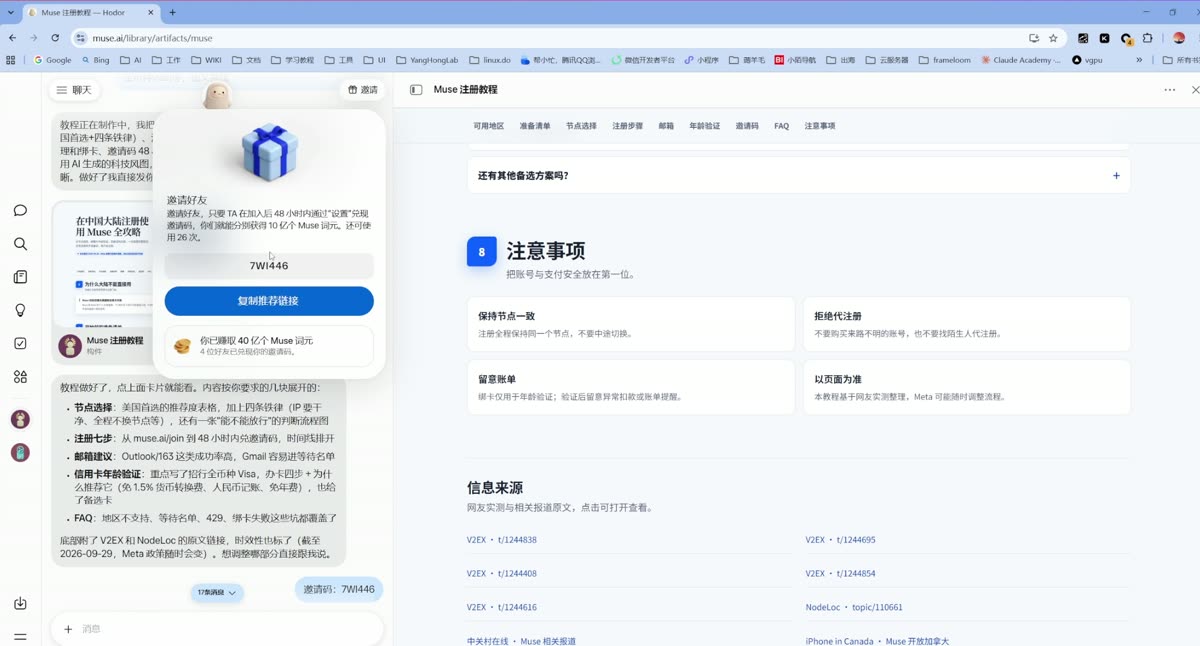Click the black K extension icon
Image resolution: width=1200 pixels, height=646 pixels.
(x=1104, y=38)
